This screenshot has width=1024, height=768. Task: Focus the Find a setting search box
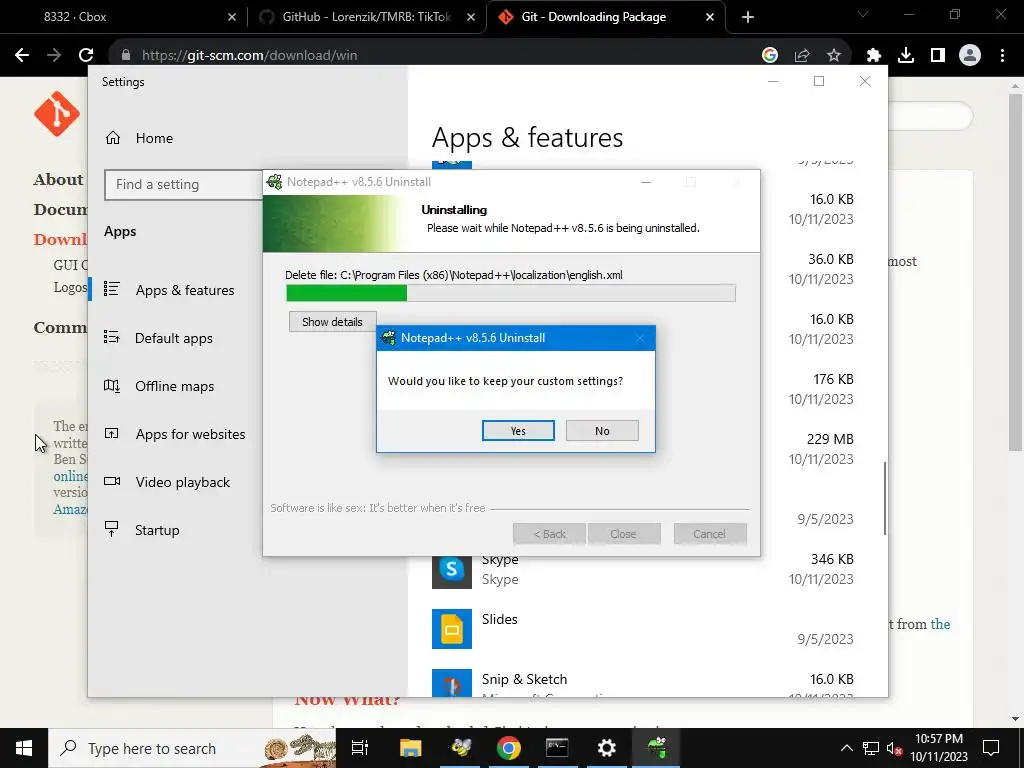[x=184, y=185]
